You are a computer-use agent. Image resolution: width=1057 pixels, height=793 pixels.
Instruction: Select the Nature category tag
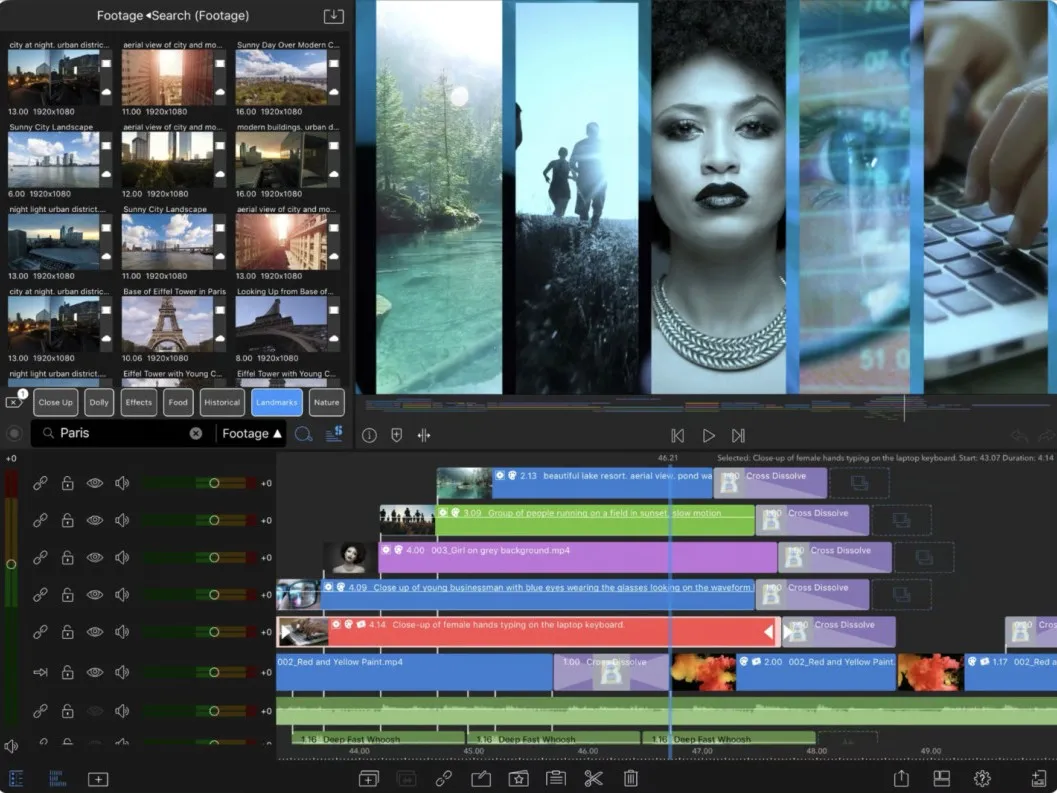click(326, 402)
